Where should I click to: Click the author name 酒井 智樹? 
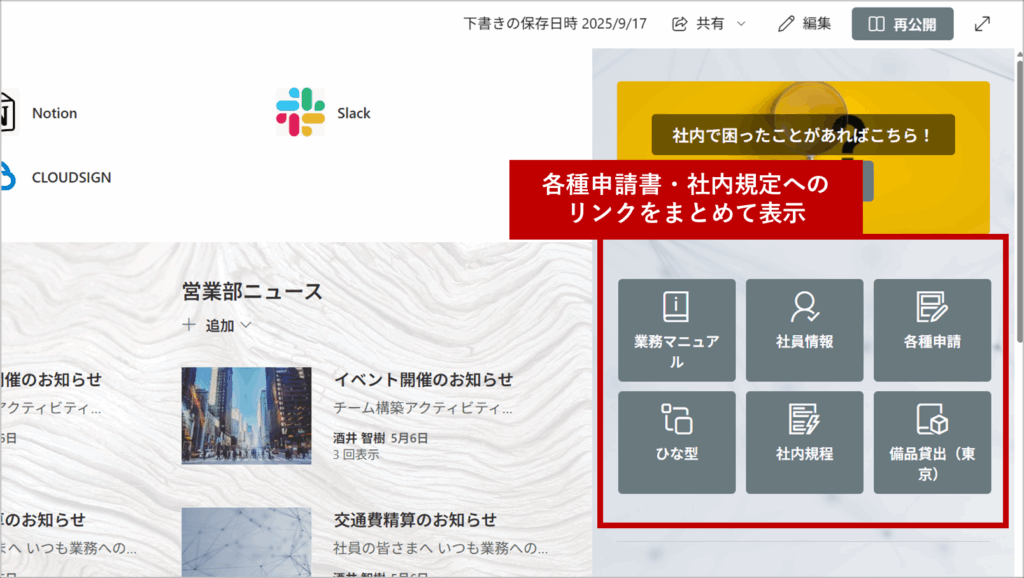coord(359,438)
